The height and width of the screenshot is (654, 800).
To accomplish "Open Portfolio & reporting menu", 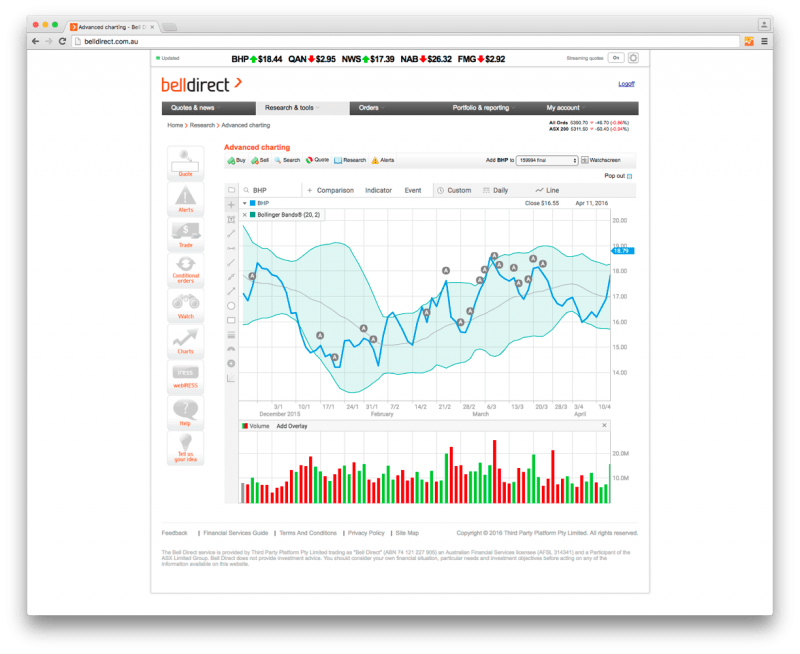I will [490, 108].
